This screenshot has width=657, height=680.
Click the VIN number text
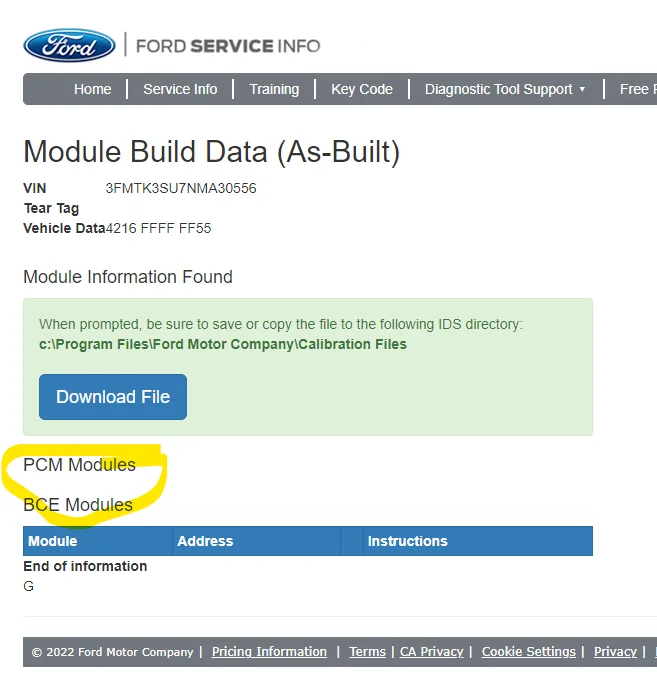tap(181, 188)
